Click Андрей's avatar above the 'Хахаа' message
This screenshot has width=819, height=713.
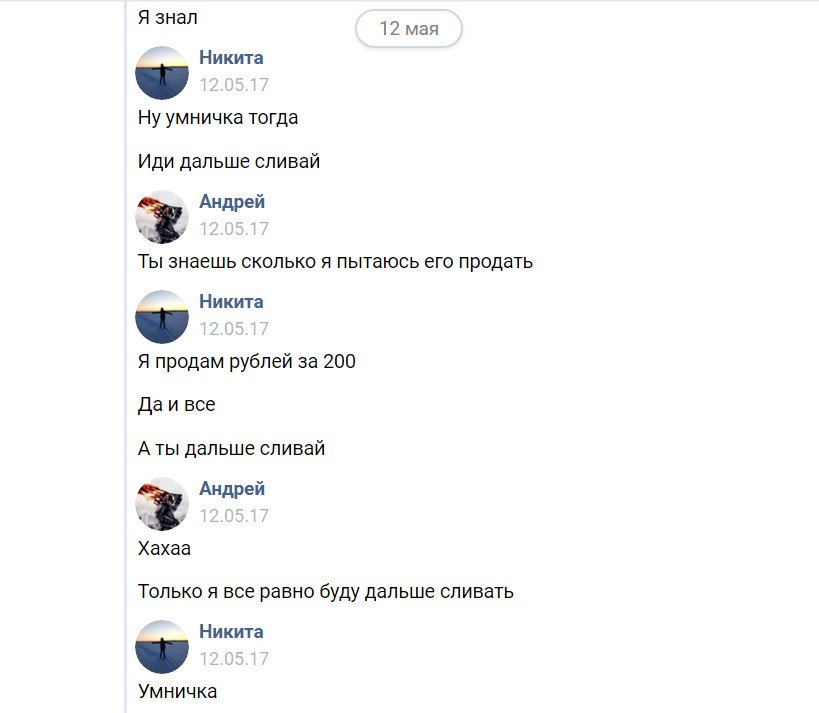162,504
